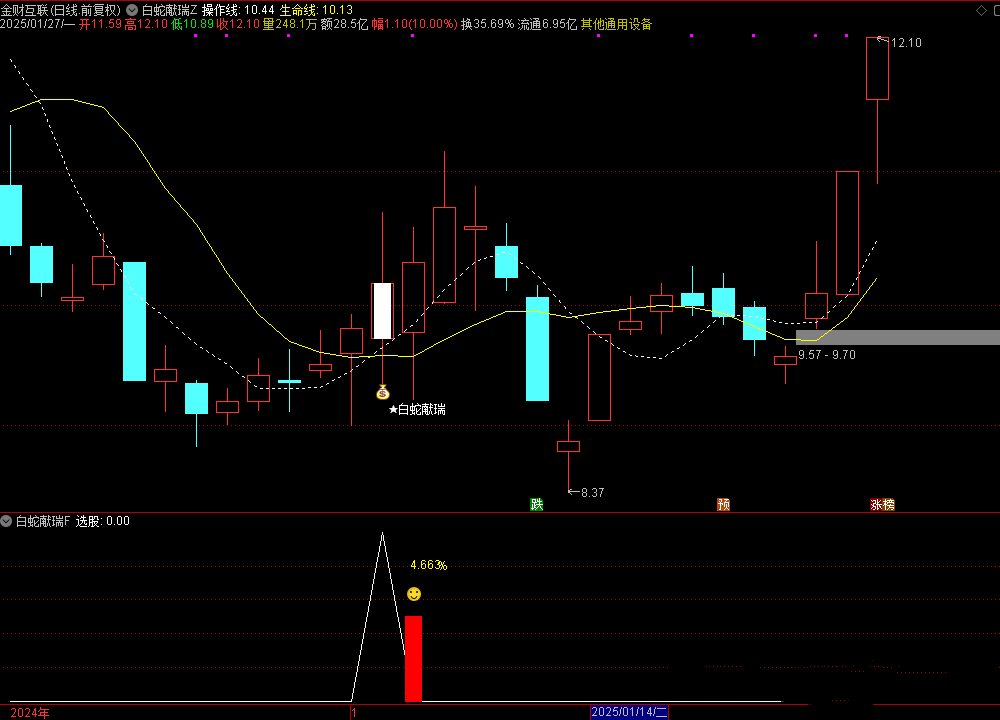This screenshot has width=1000, height=720.
Task: Click the 12.10 high price label
Action: (905, 43)
